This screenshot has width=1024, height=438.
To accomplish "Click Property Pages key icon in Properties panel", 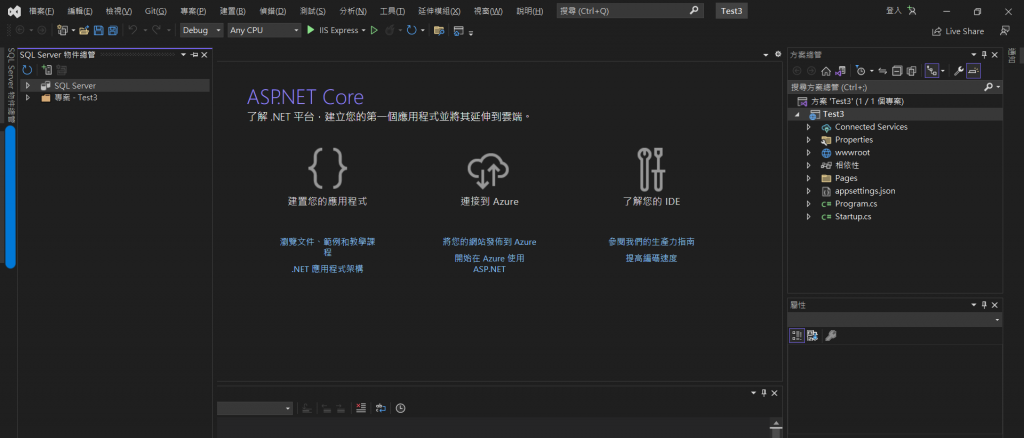I will (830, 336).
